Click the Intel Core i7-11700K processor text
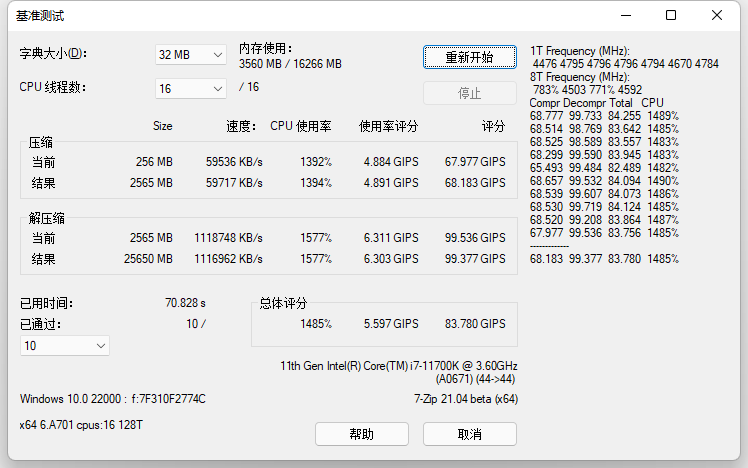The image size is (748, 468). tap(398, 366)
